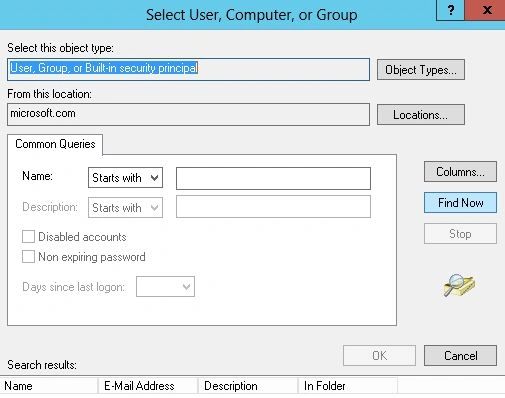Click the OK button
The height and width of the screenshot is (398, 505).
379,356
